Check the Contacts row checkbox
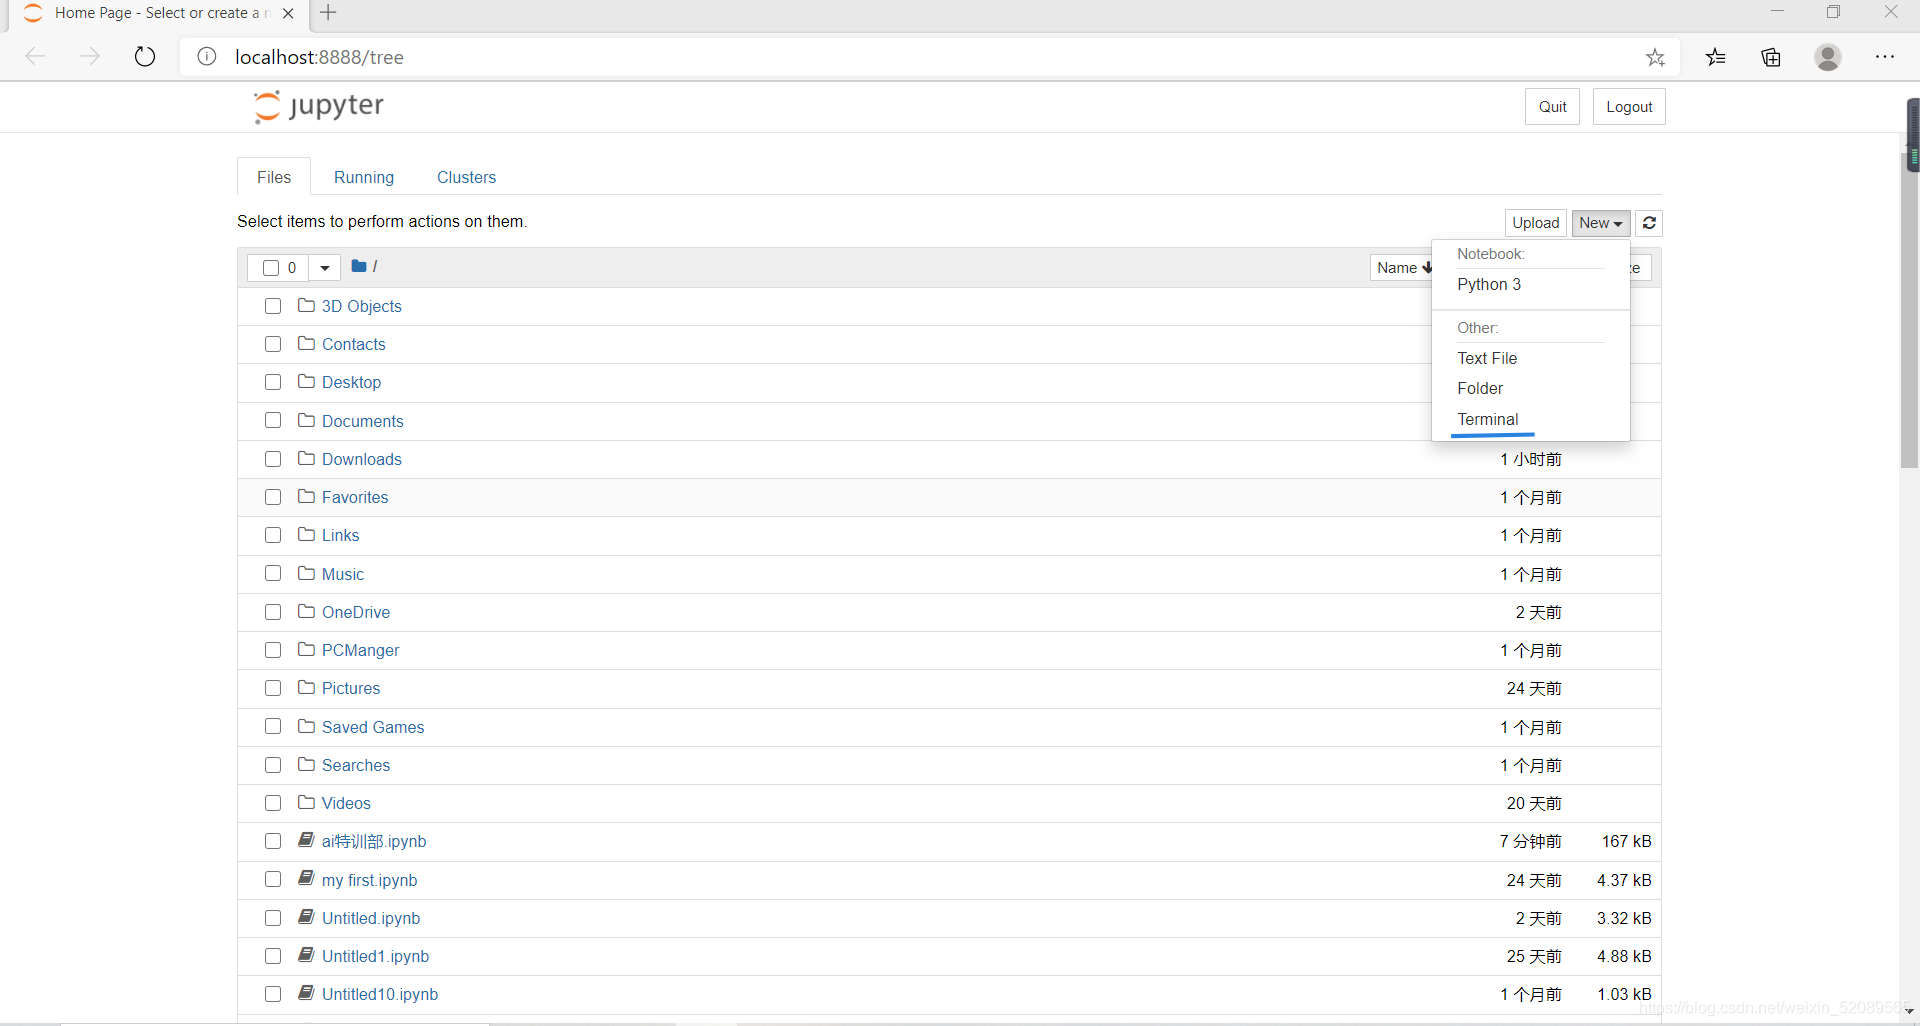The height and width of the screenshot is (1026, 1920). [273, 344]
